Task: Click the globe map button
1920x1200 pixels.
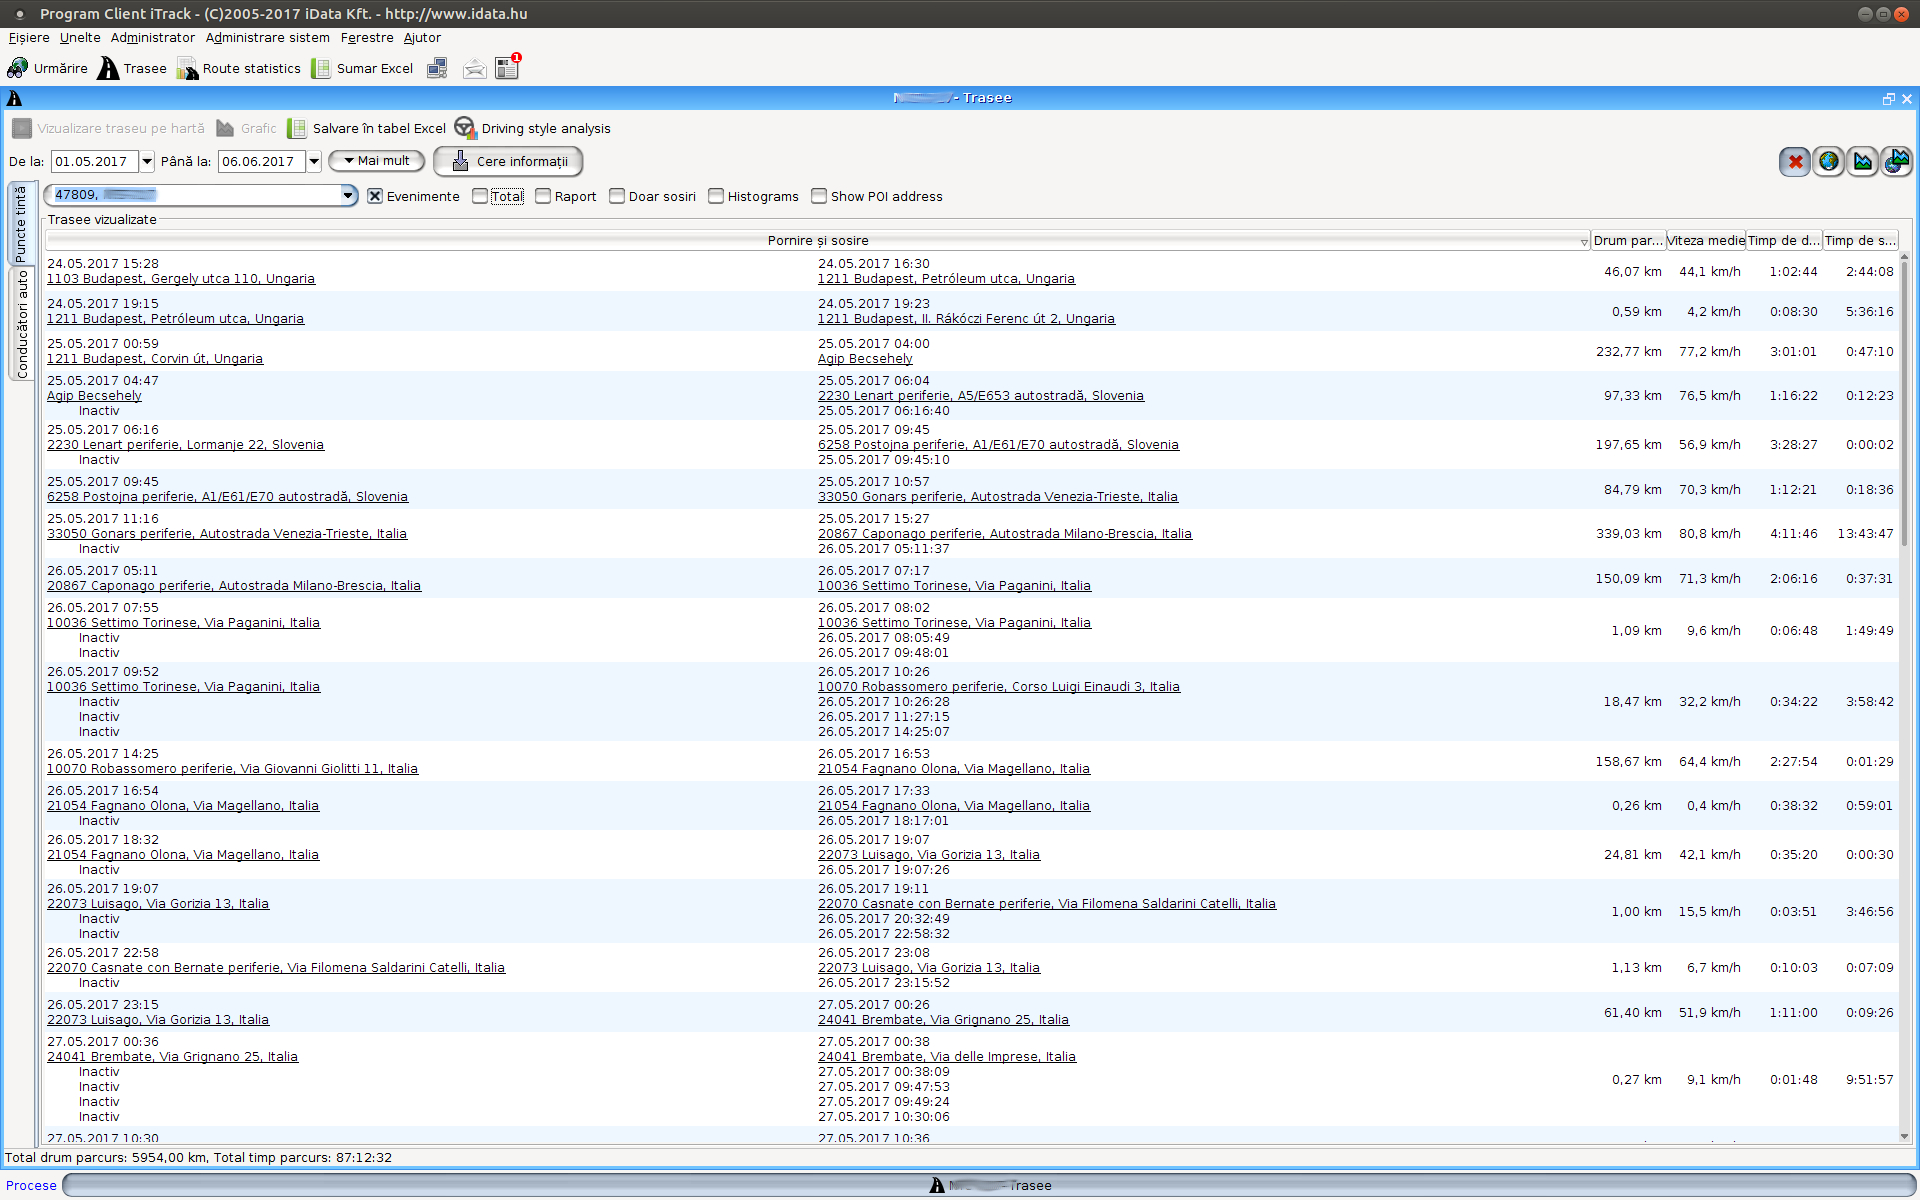Action: (1828, 161)
